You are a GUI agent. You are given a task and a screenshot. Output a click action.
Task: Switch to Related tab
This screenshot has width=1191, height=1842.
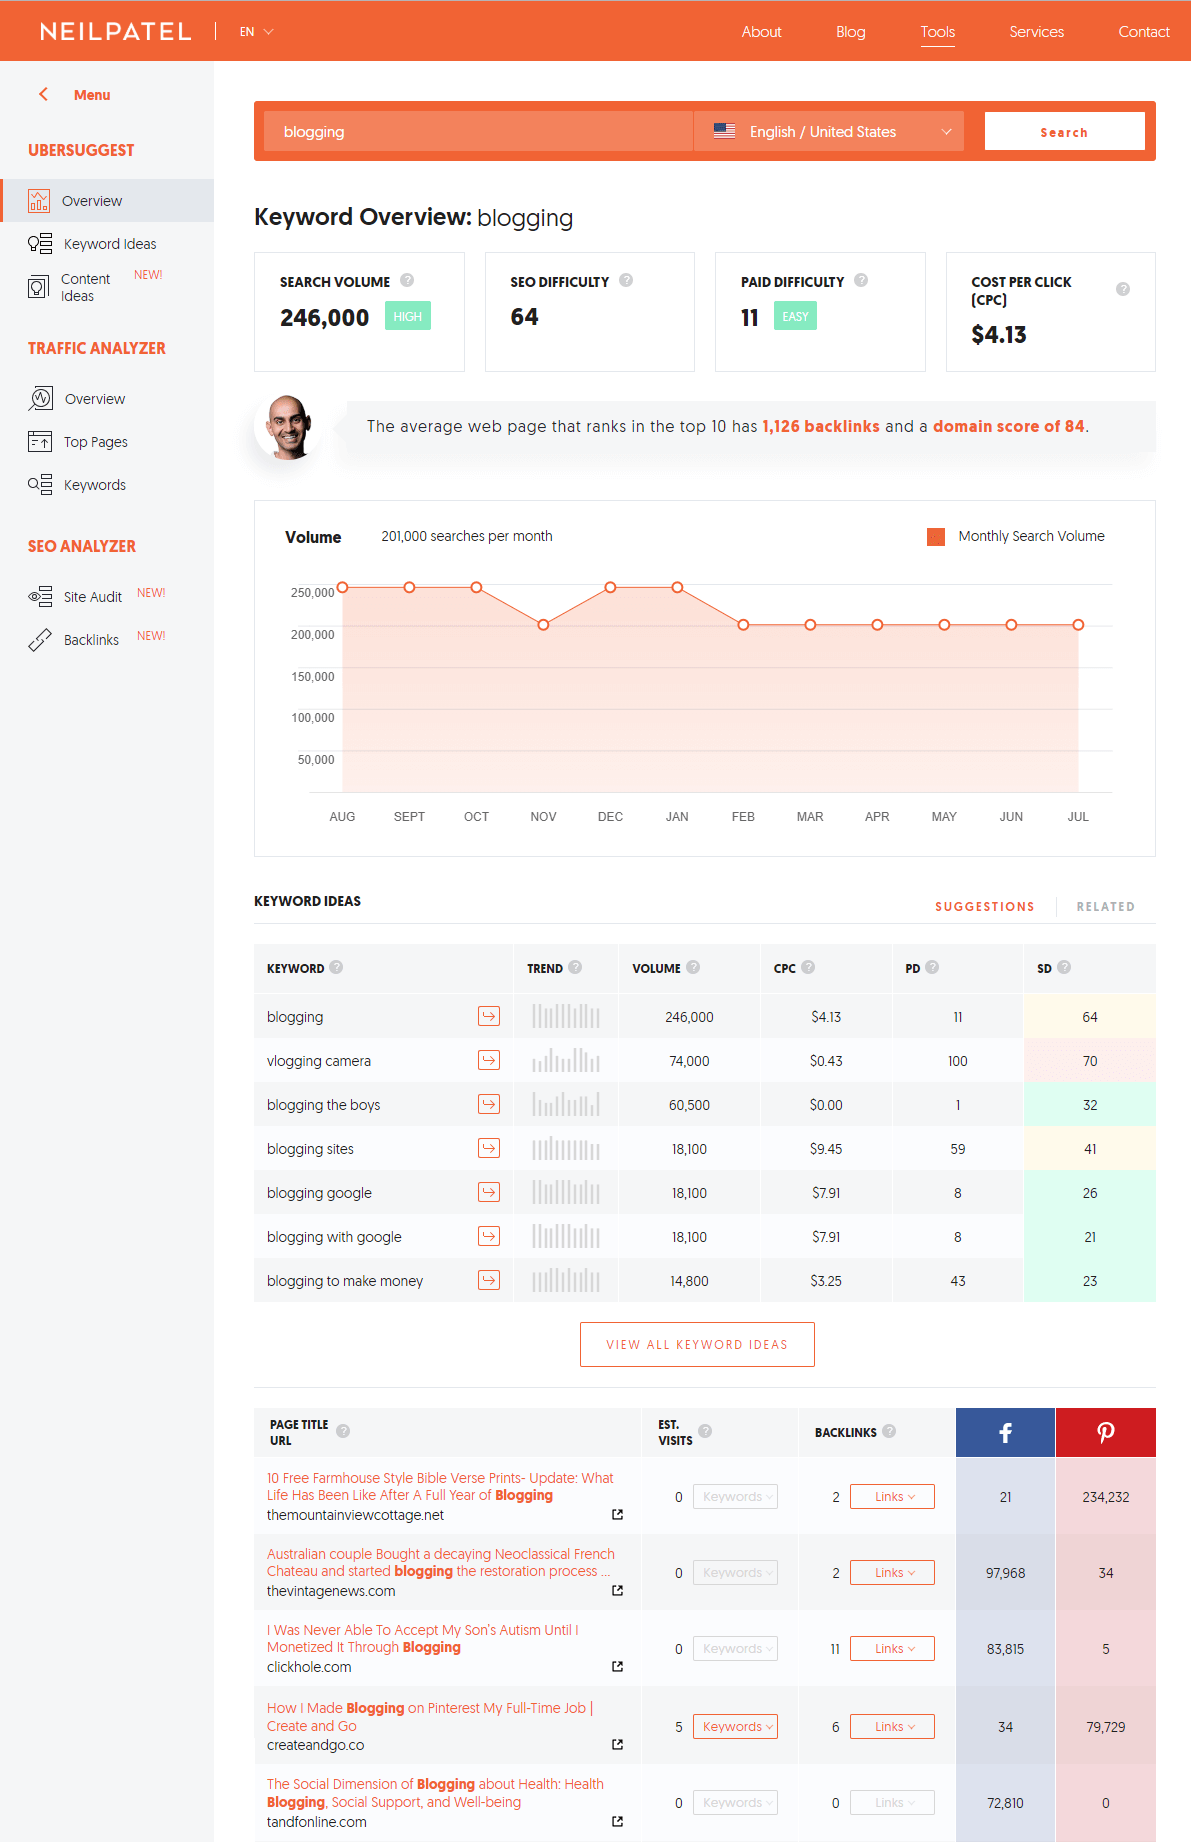(1106, 907)
